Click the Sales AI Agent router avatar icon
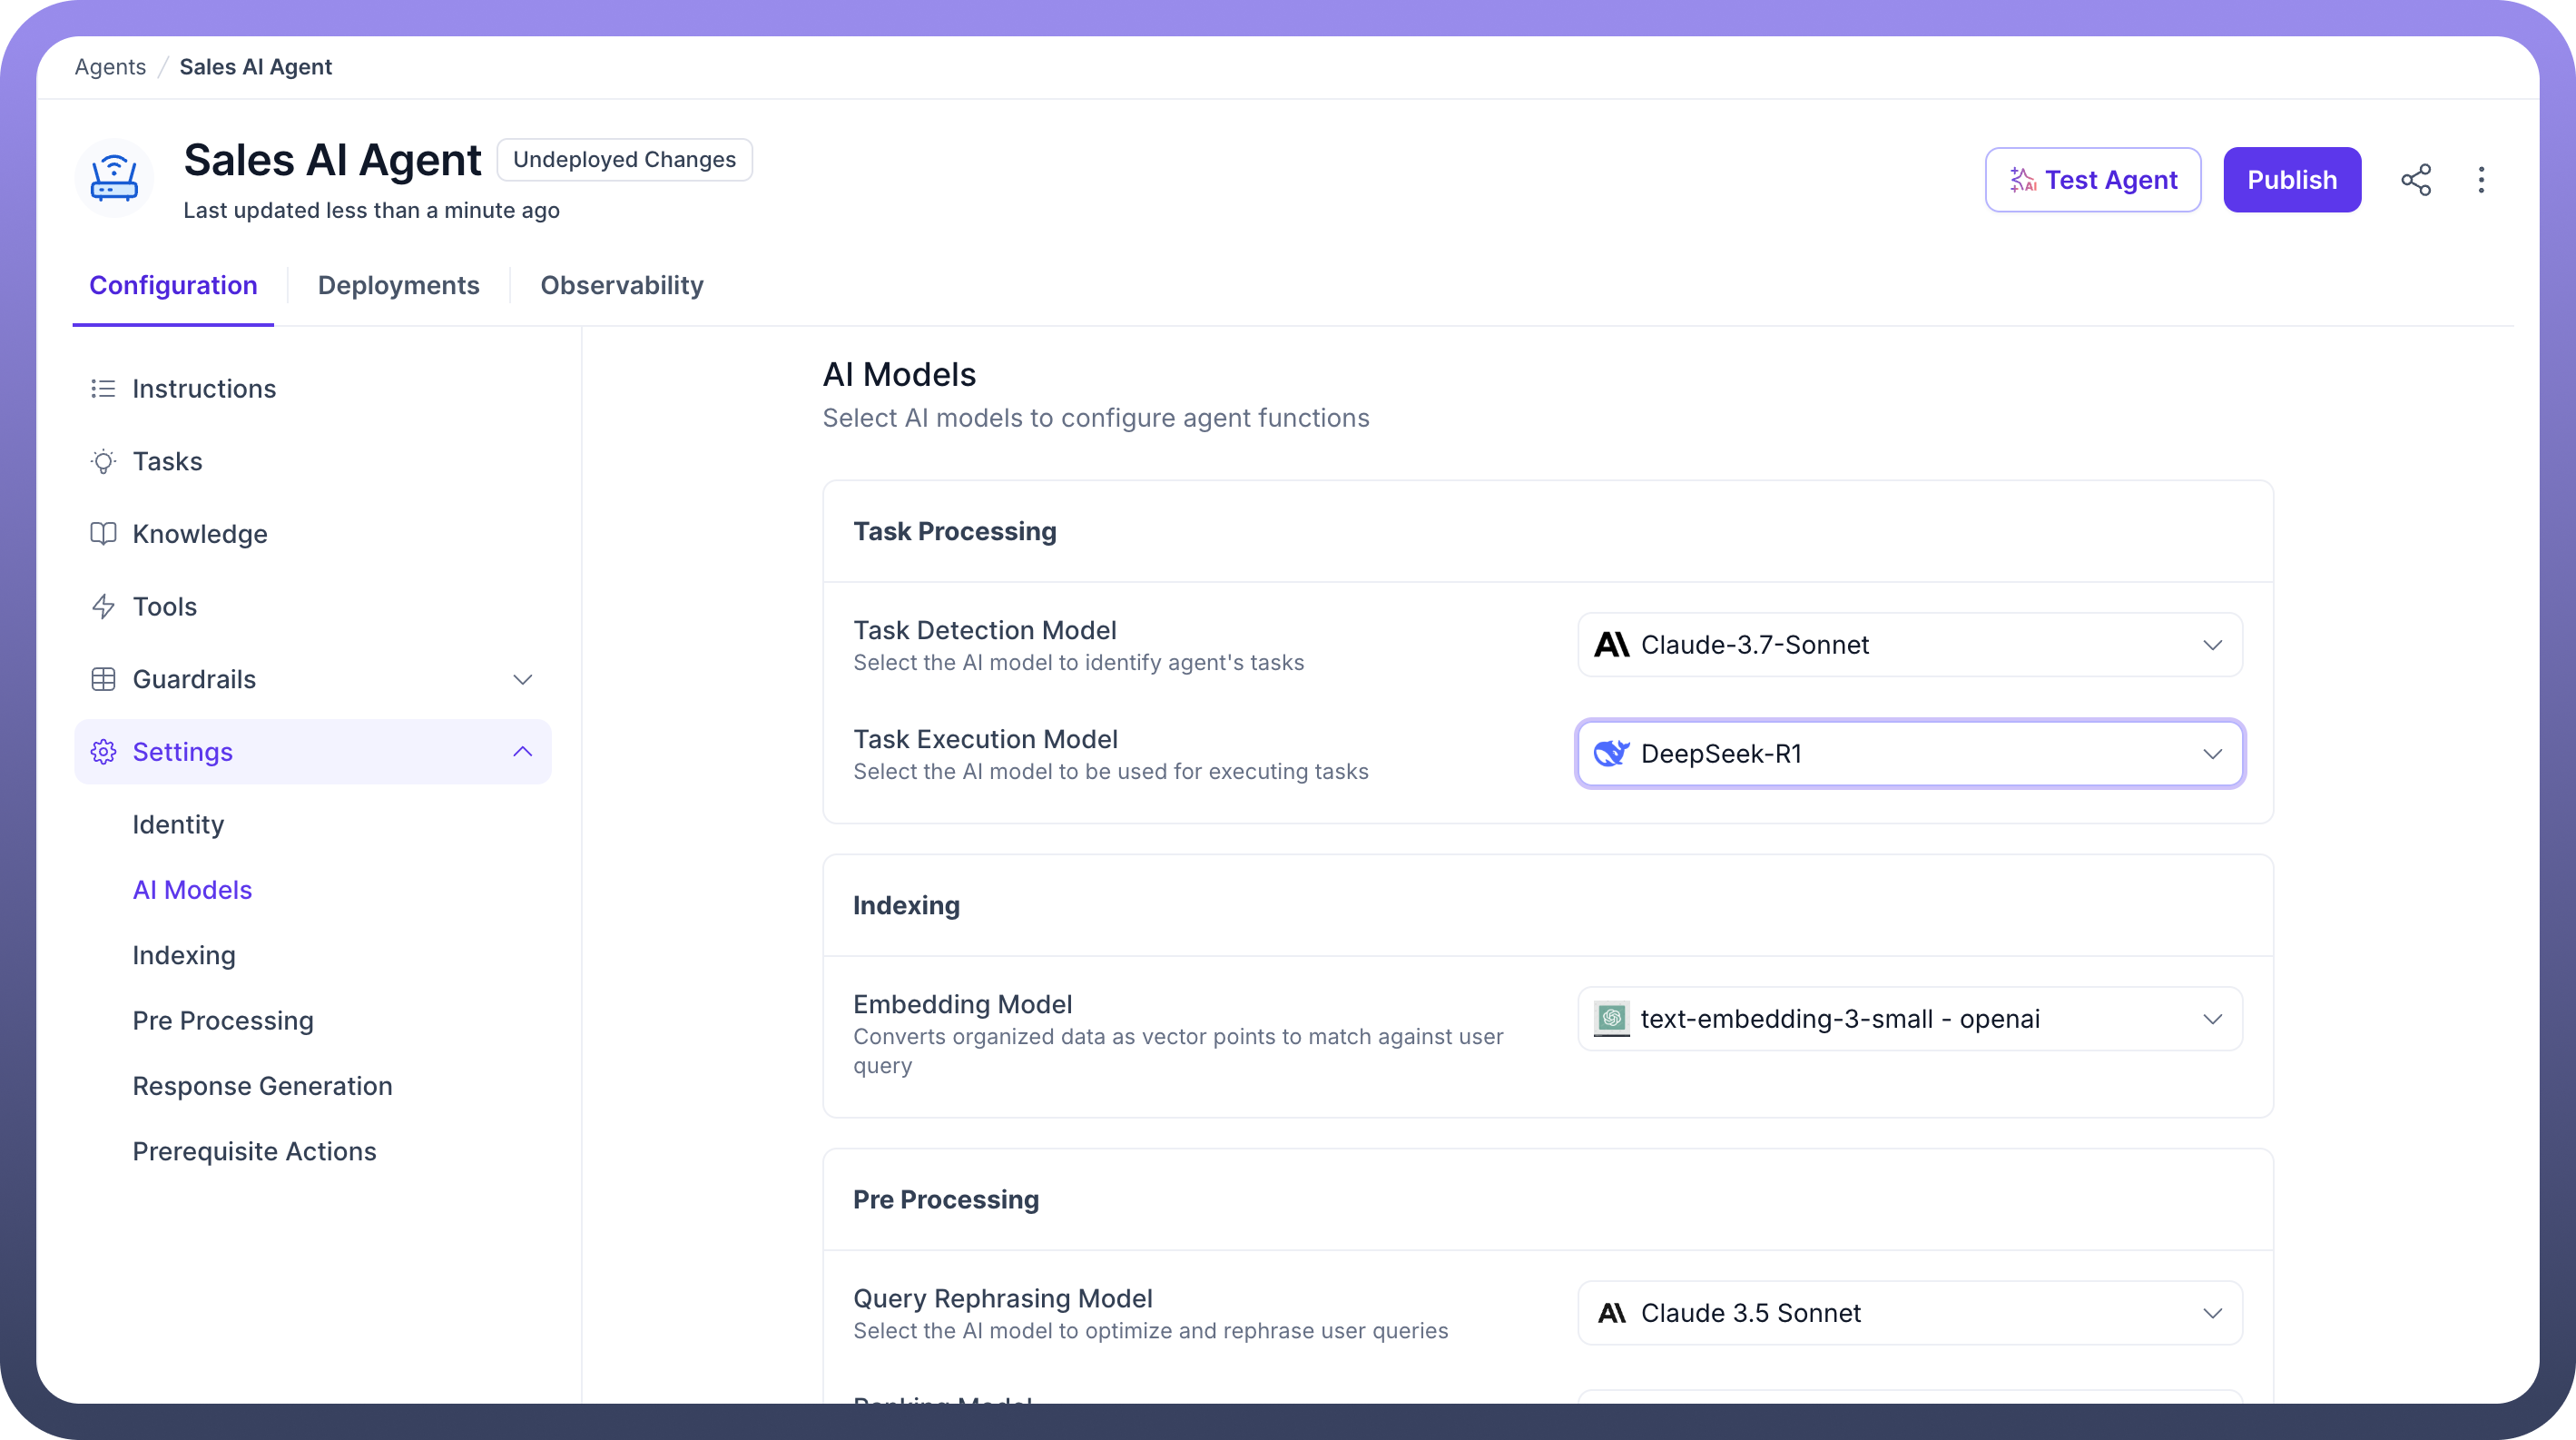 [114, 179]
